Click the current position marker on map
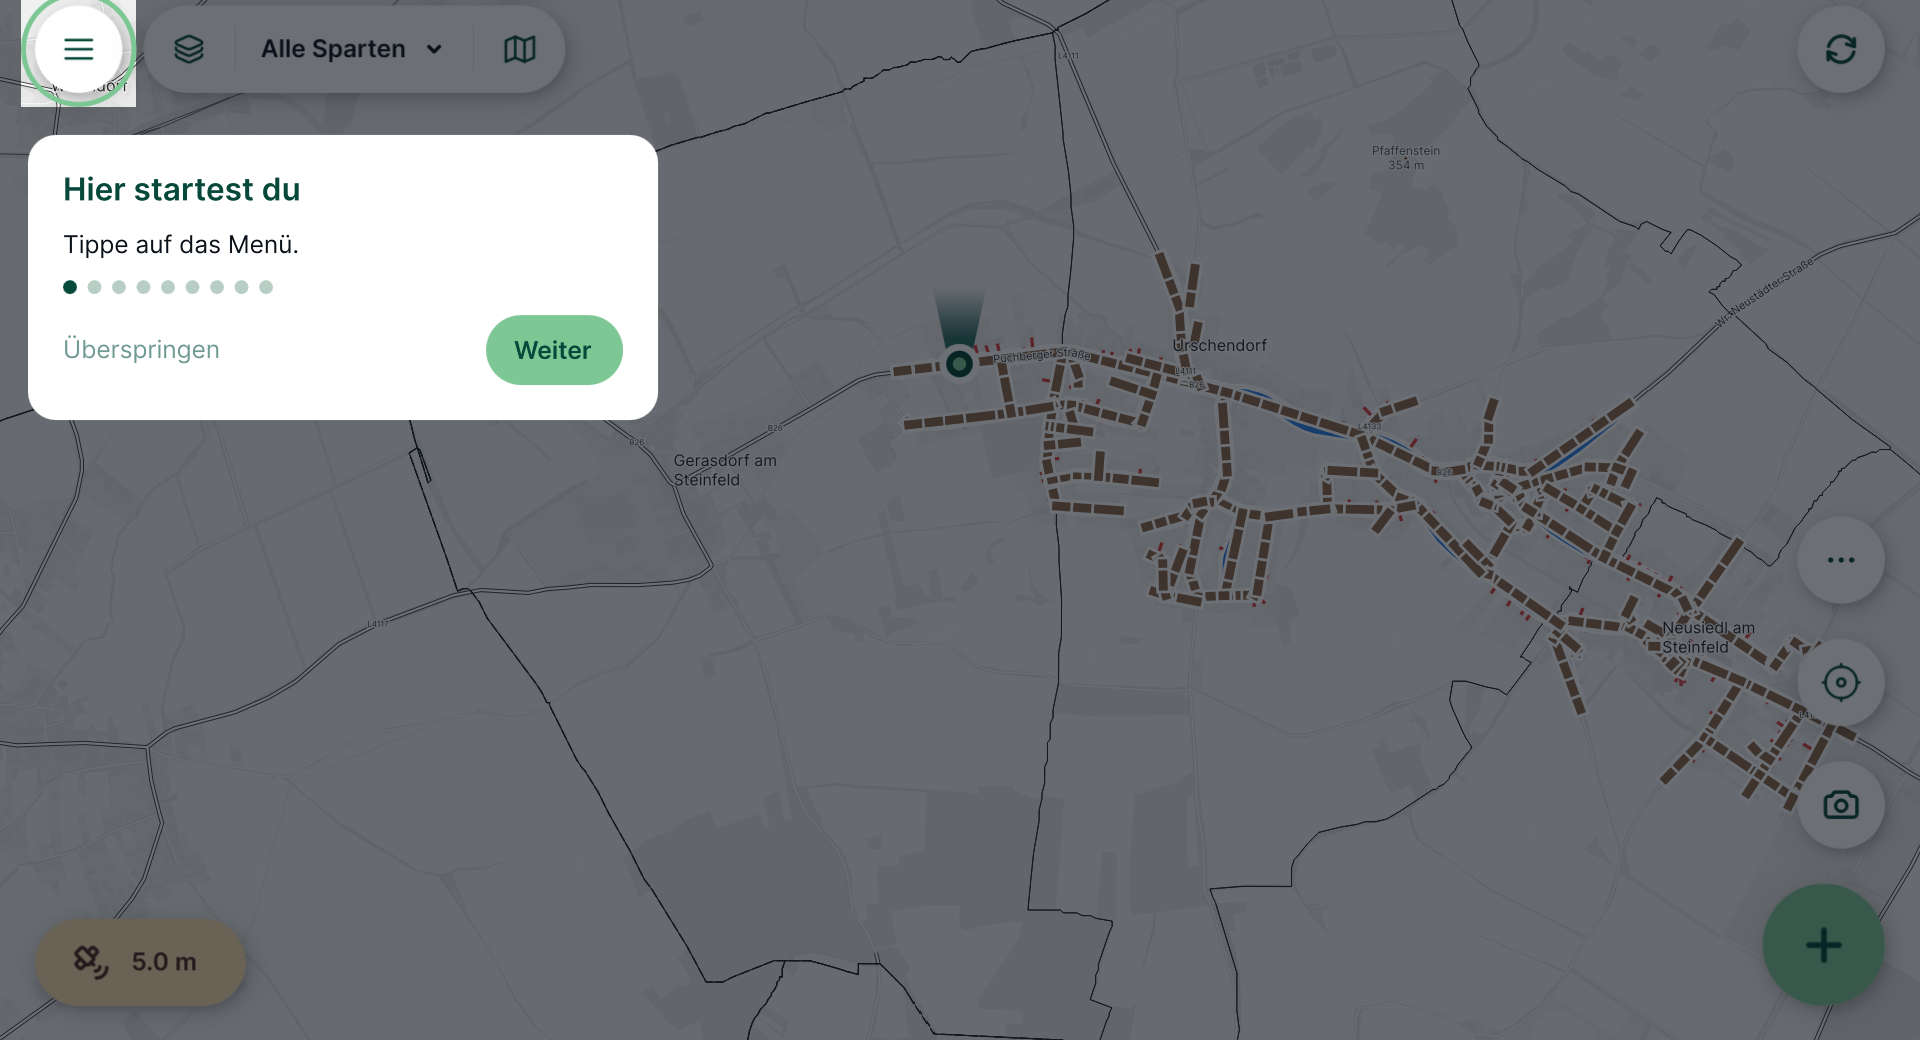This screenshot has width=1920, height=1040. tap(959, 364)
